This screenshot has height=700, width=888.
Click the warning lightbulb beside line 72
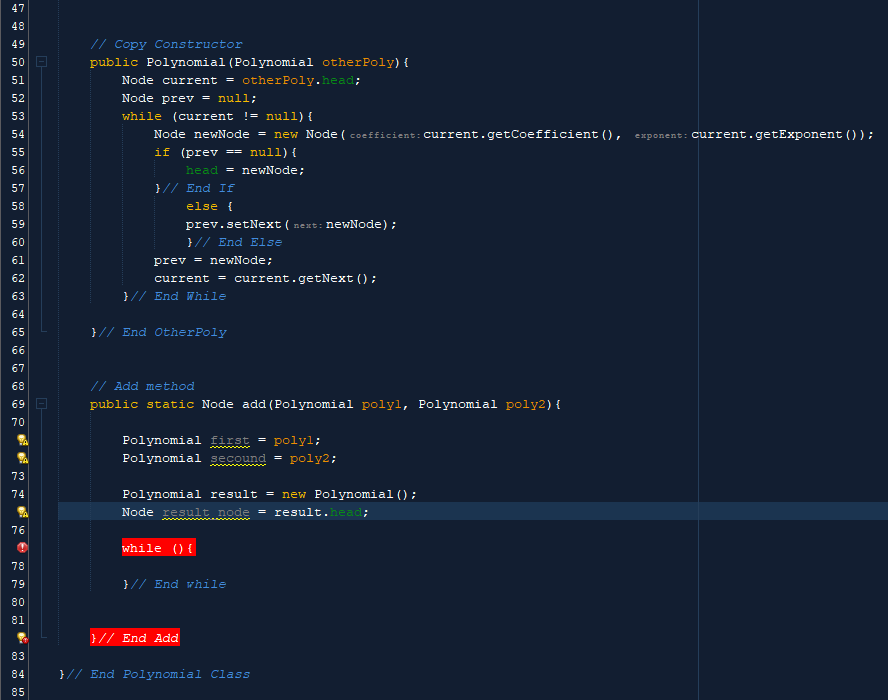tap(22, 458)
